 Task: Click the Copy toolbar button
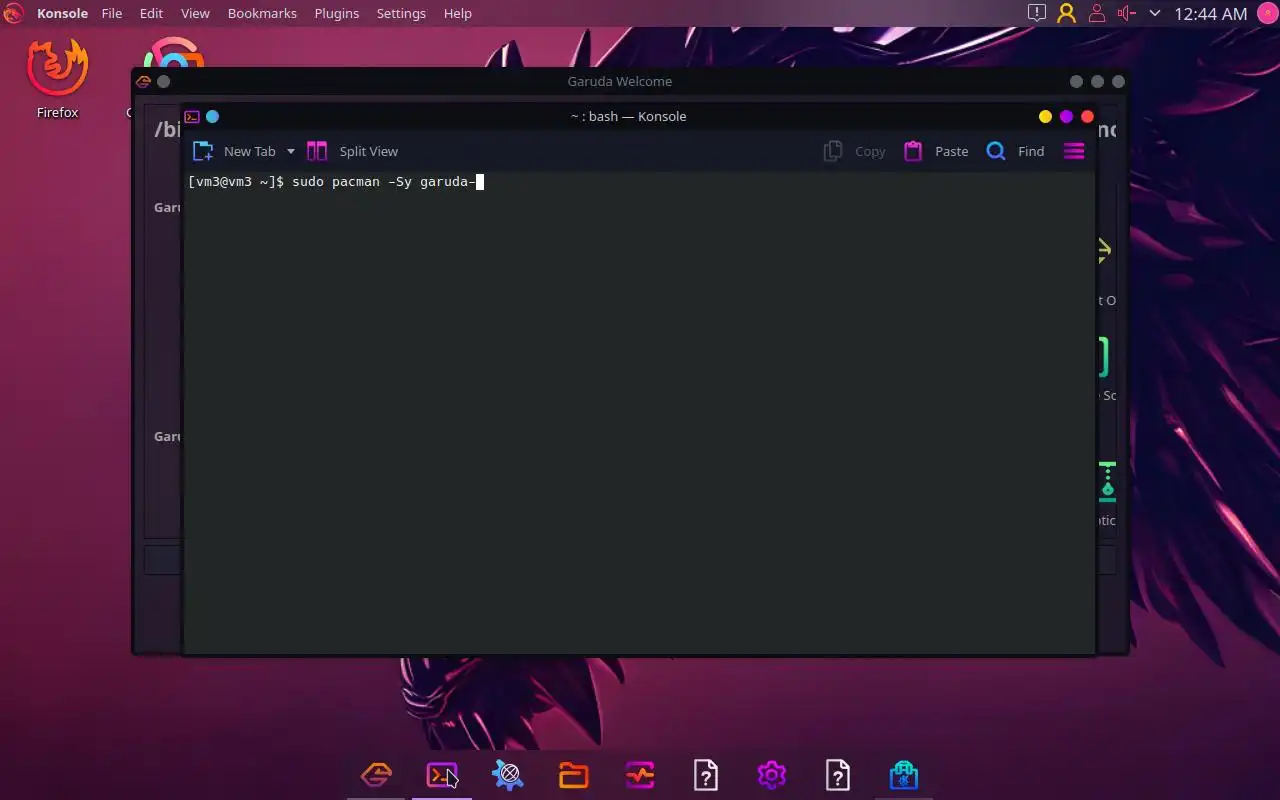tap(855, 151)
